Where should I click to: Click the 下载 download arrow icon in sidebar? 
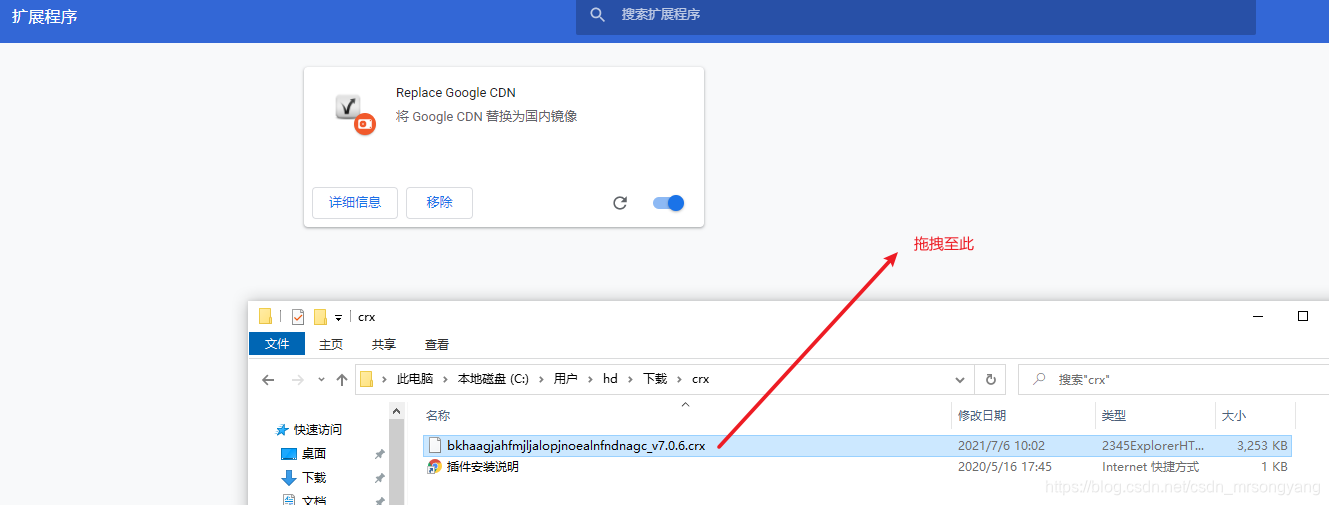point(289,478)
